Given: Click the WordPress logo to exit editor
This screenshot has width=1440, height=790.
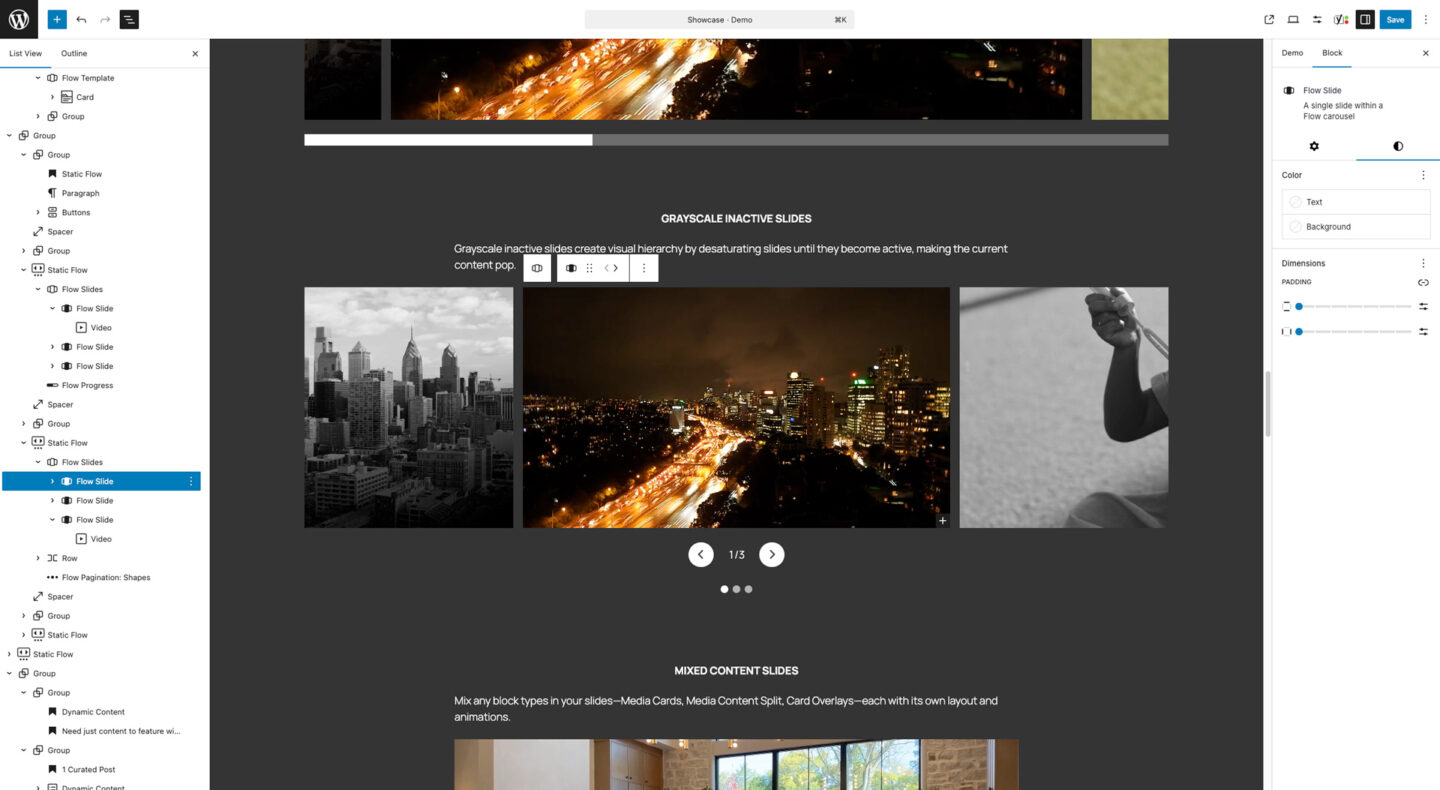Looking at the screenshot, I should click(x=19, y=19).
